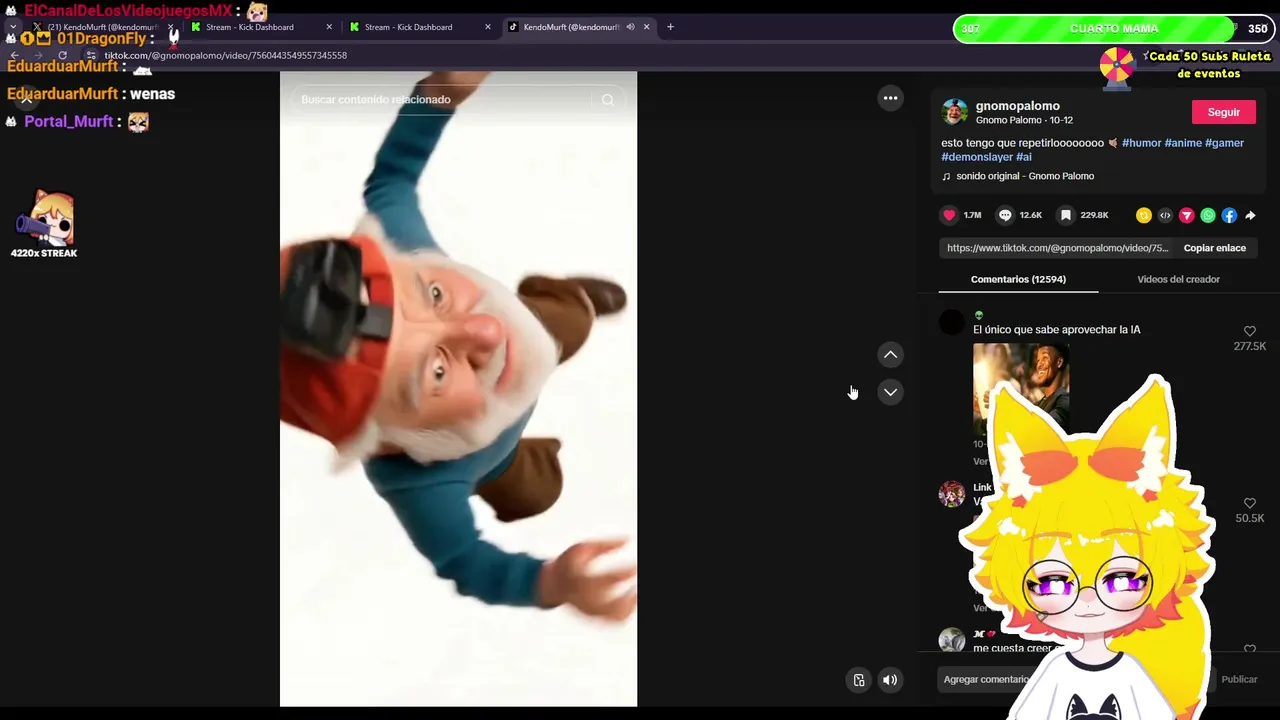1280x720 pixels.
Task: Open the gnomopalomo profile name
Action: point(1017,106)
